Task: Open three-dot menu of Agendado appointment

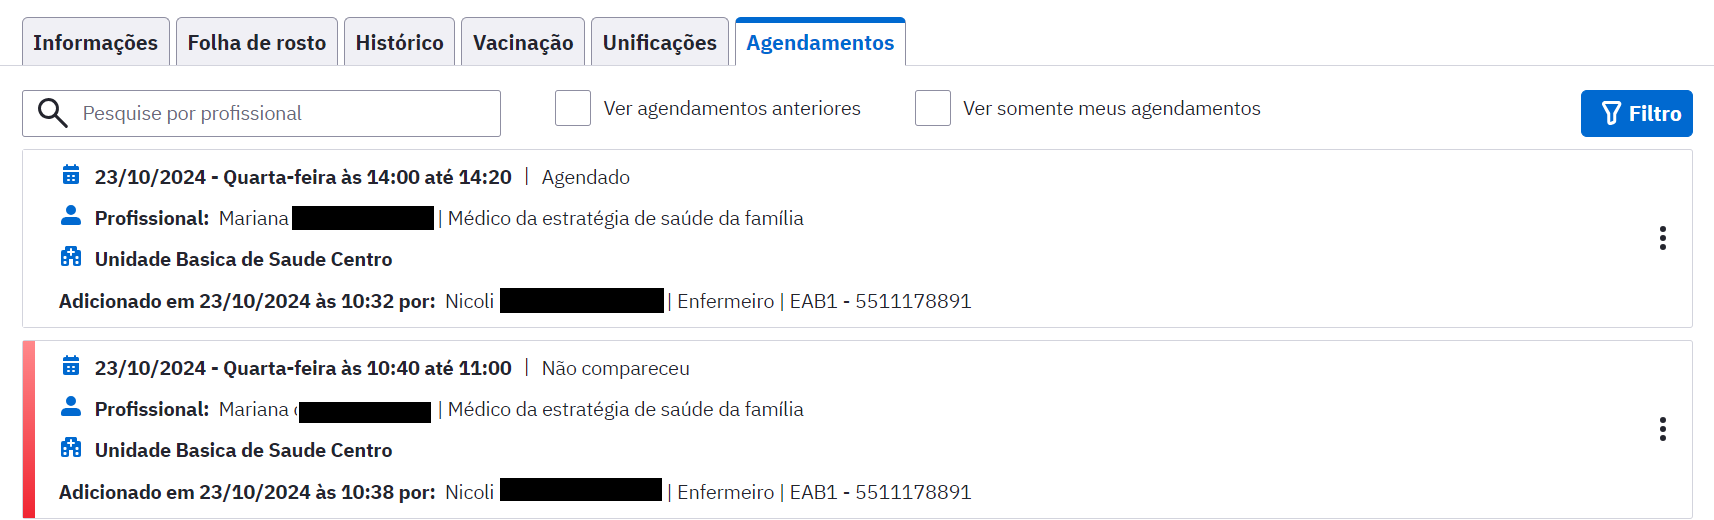Action: tap(1663, 238)
